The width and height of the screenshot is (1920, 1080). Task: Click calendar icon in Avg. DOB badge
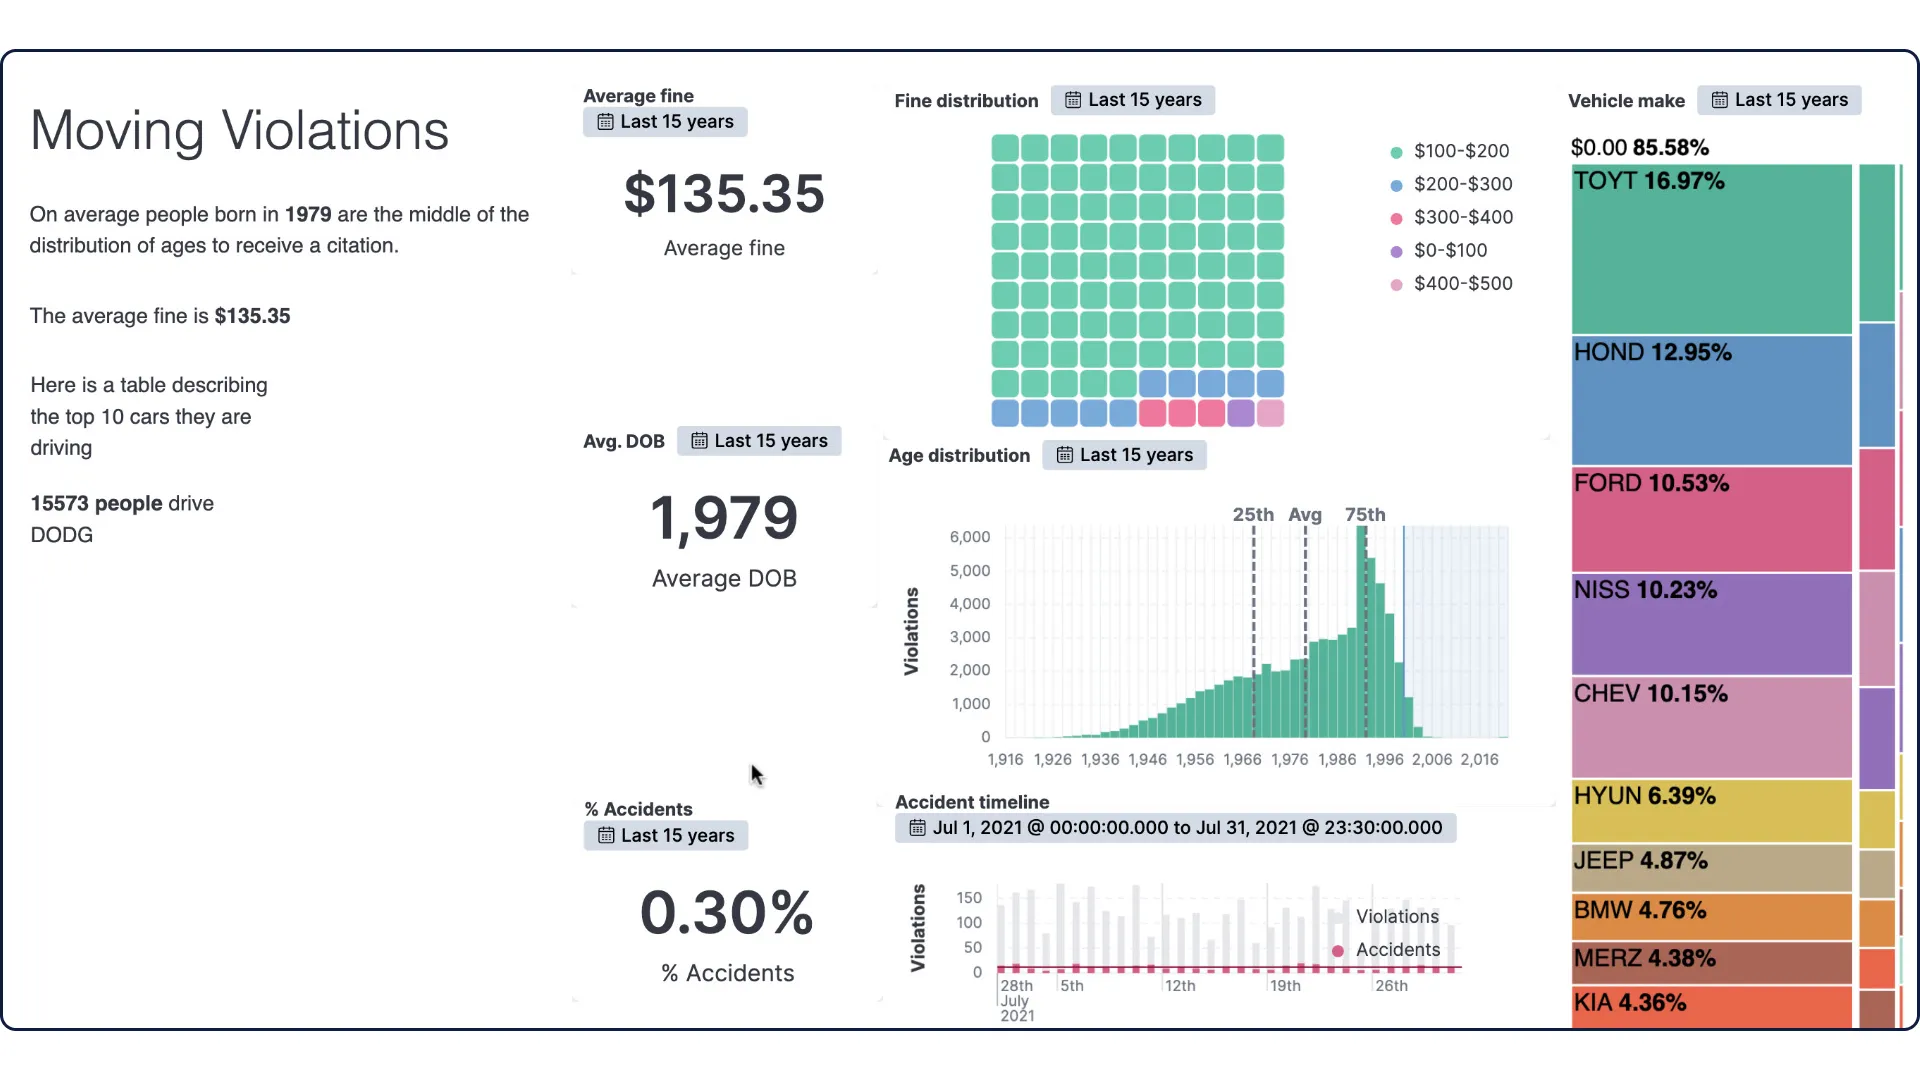(x=699, y=441)
